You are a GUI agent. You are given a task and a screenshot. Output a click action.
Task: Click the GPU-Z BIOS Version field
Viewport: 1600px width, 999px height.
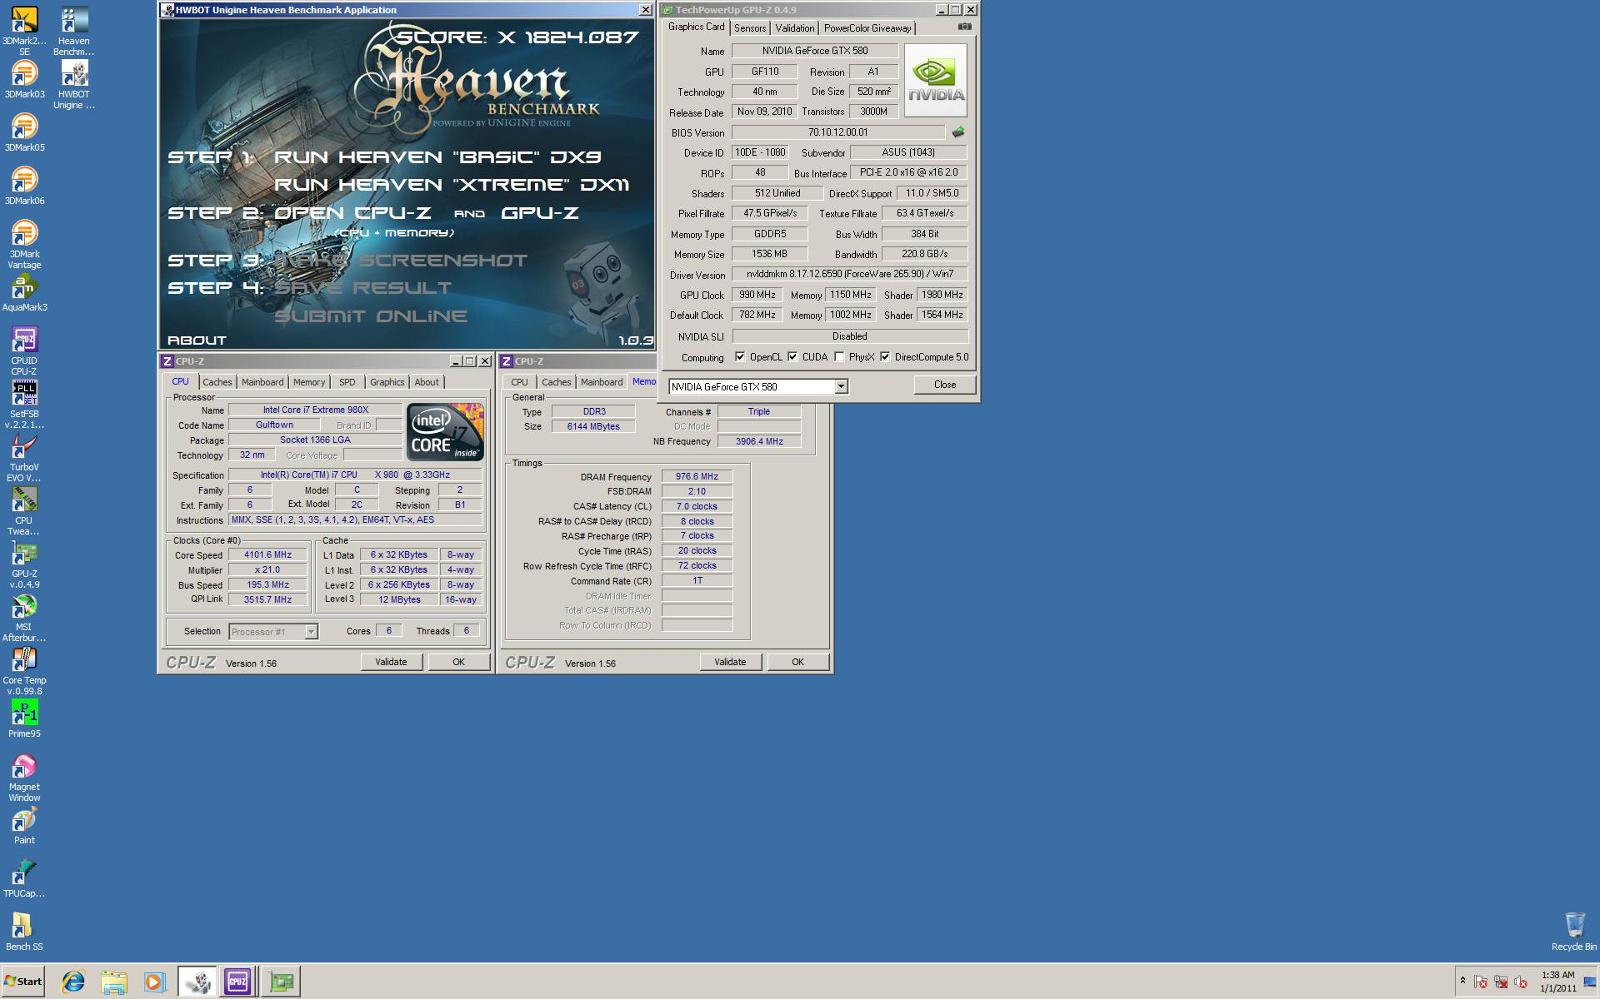(838, 132)
